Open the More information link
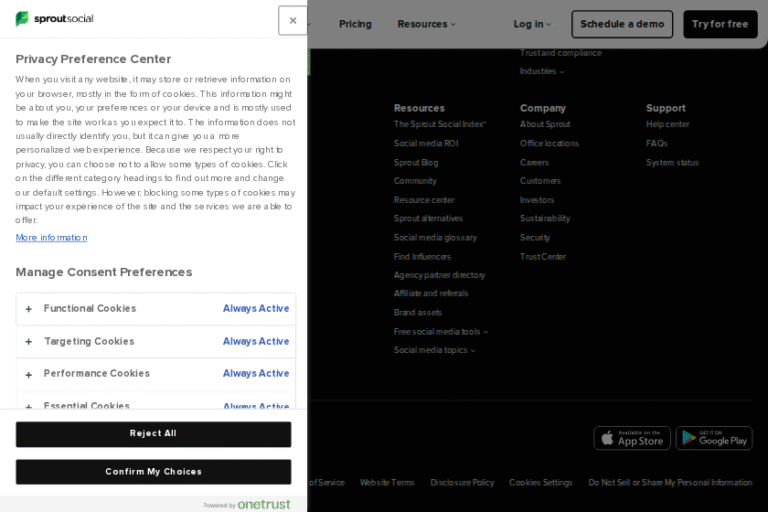 coord(51,238)
